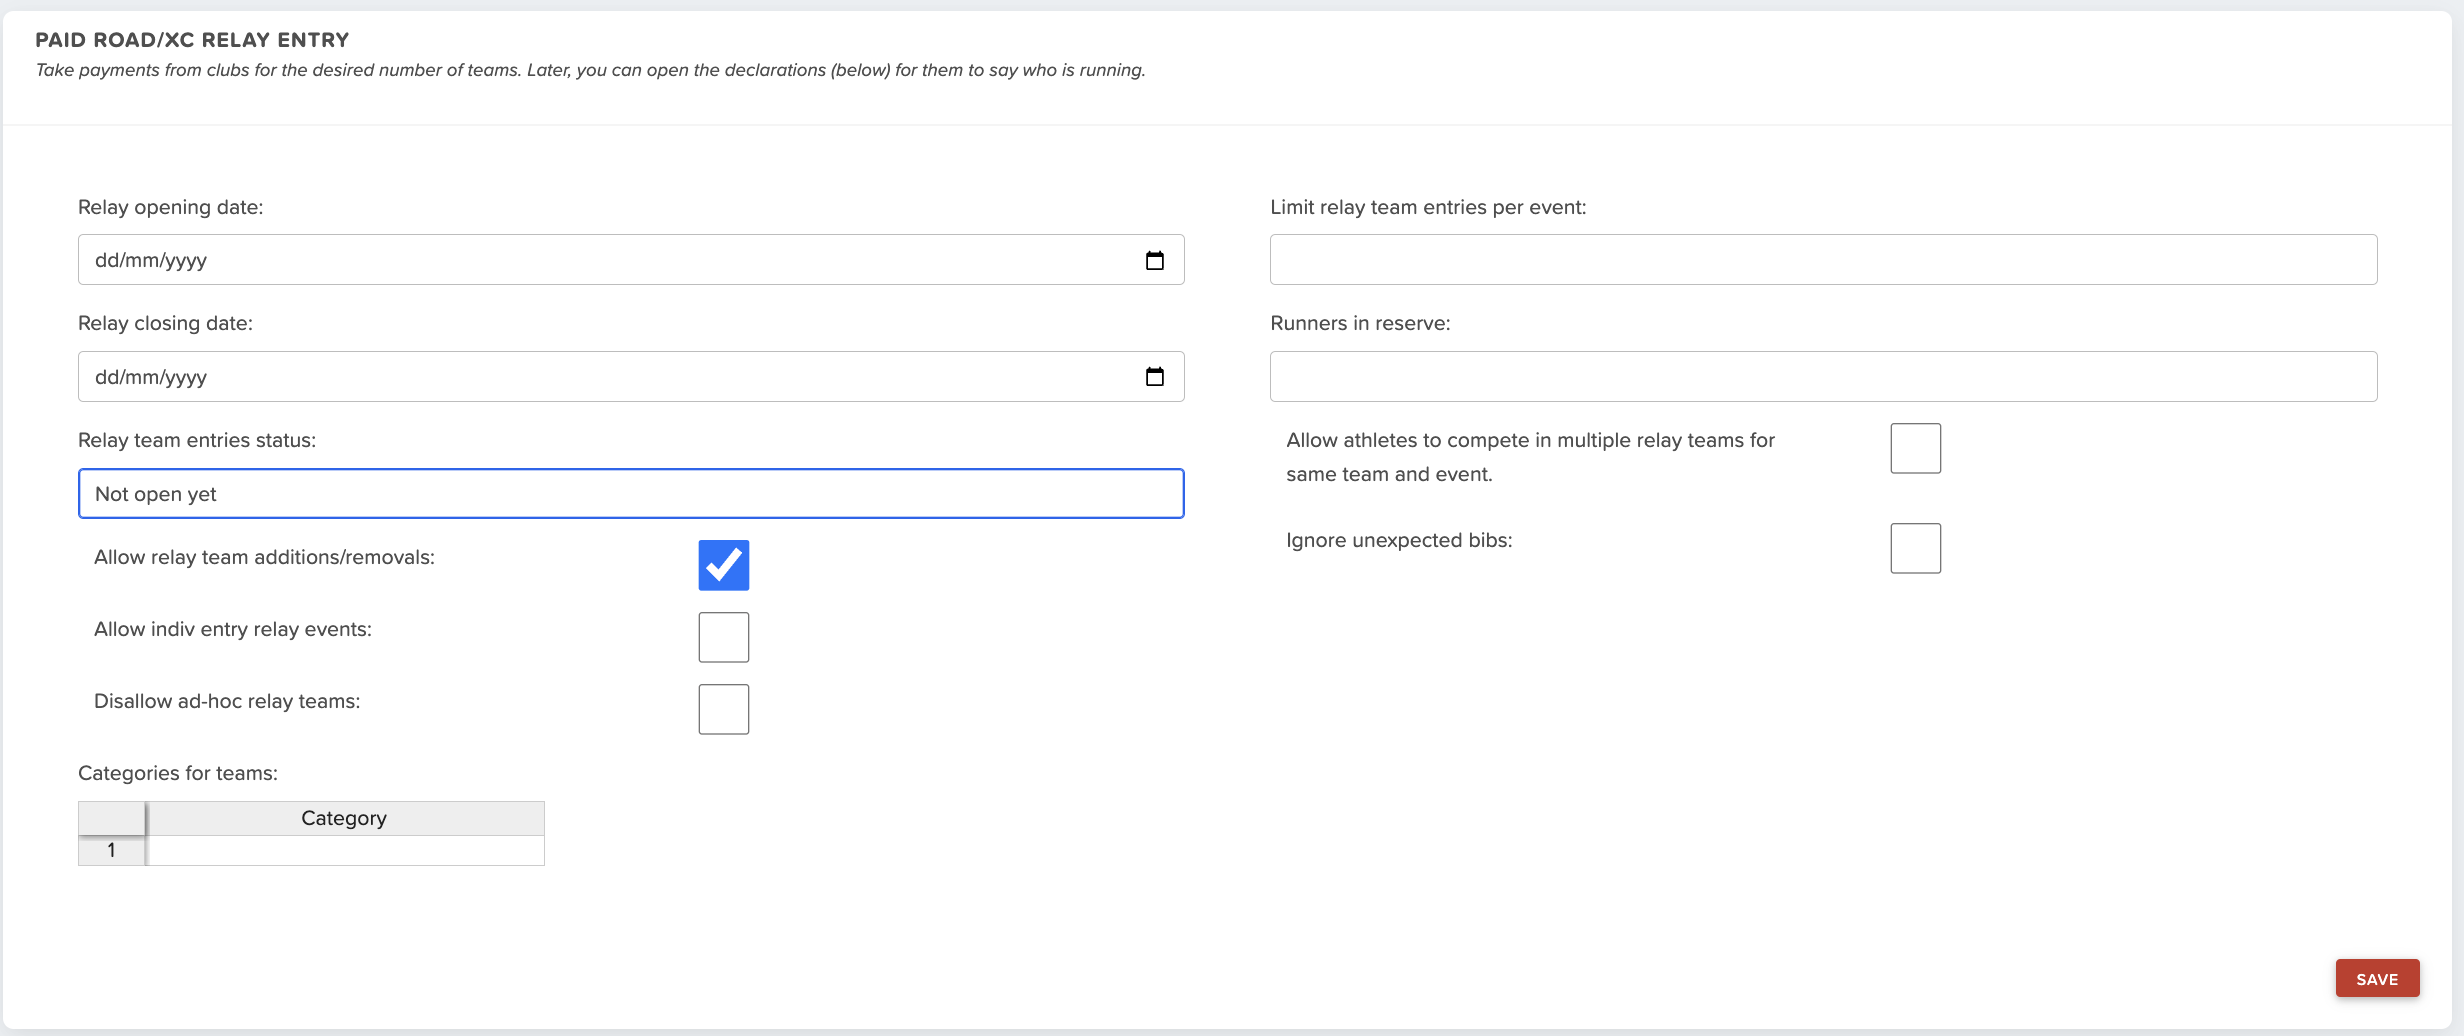Click the Ignore unexpected bibs label

[x=1399, y=540]
